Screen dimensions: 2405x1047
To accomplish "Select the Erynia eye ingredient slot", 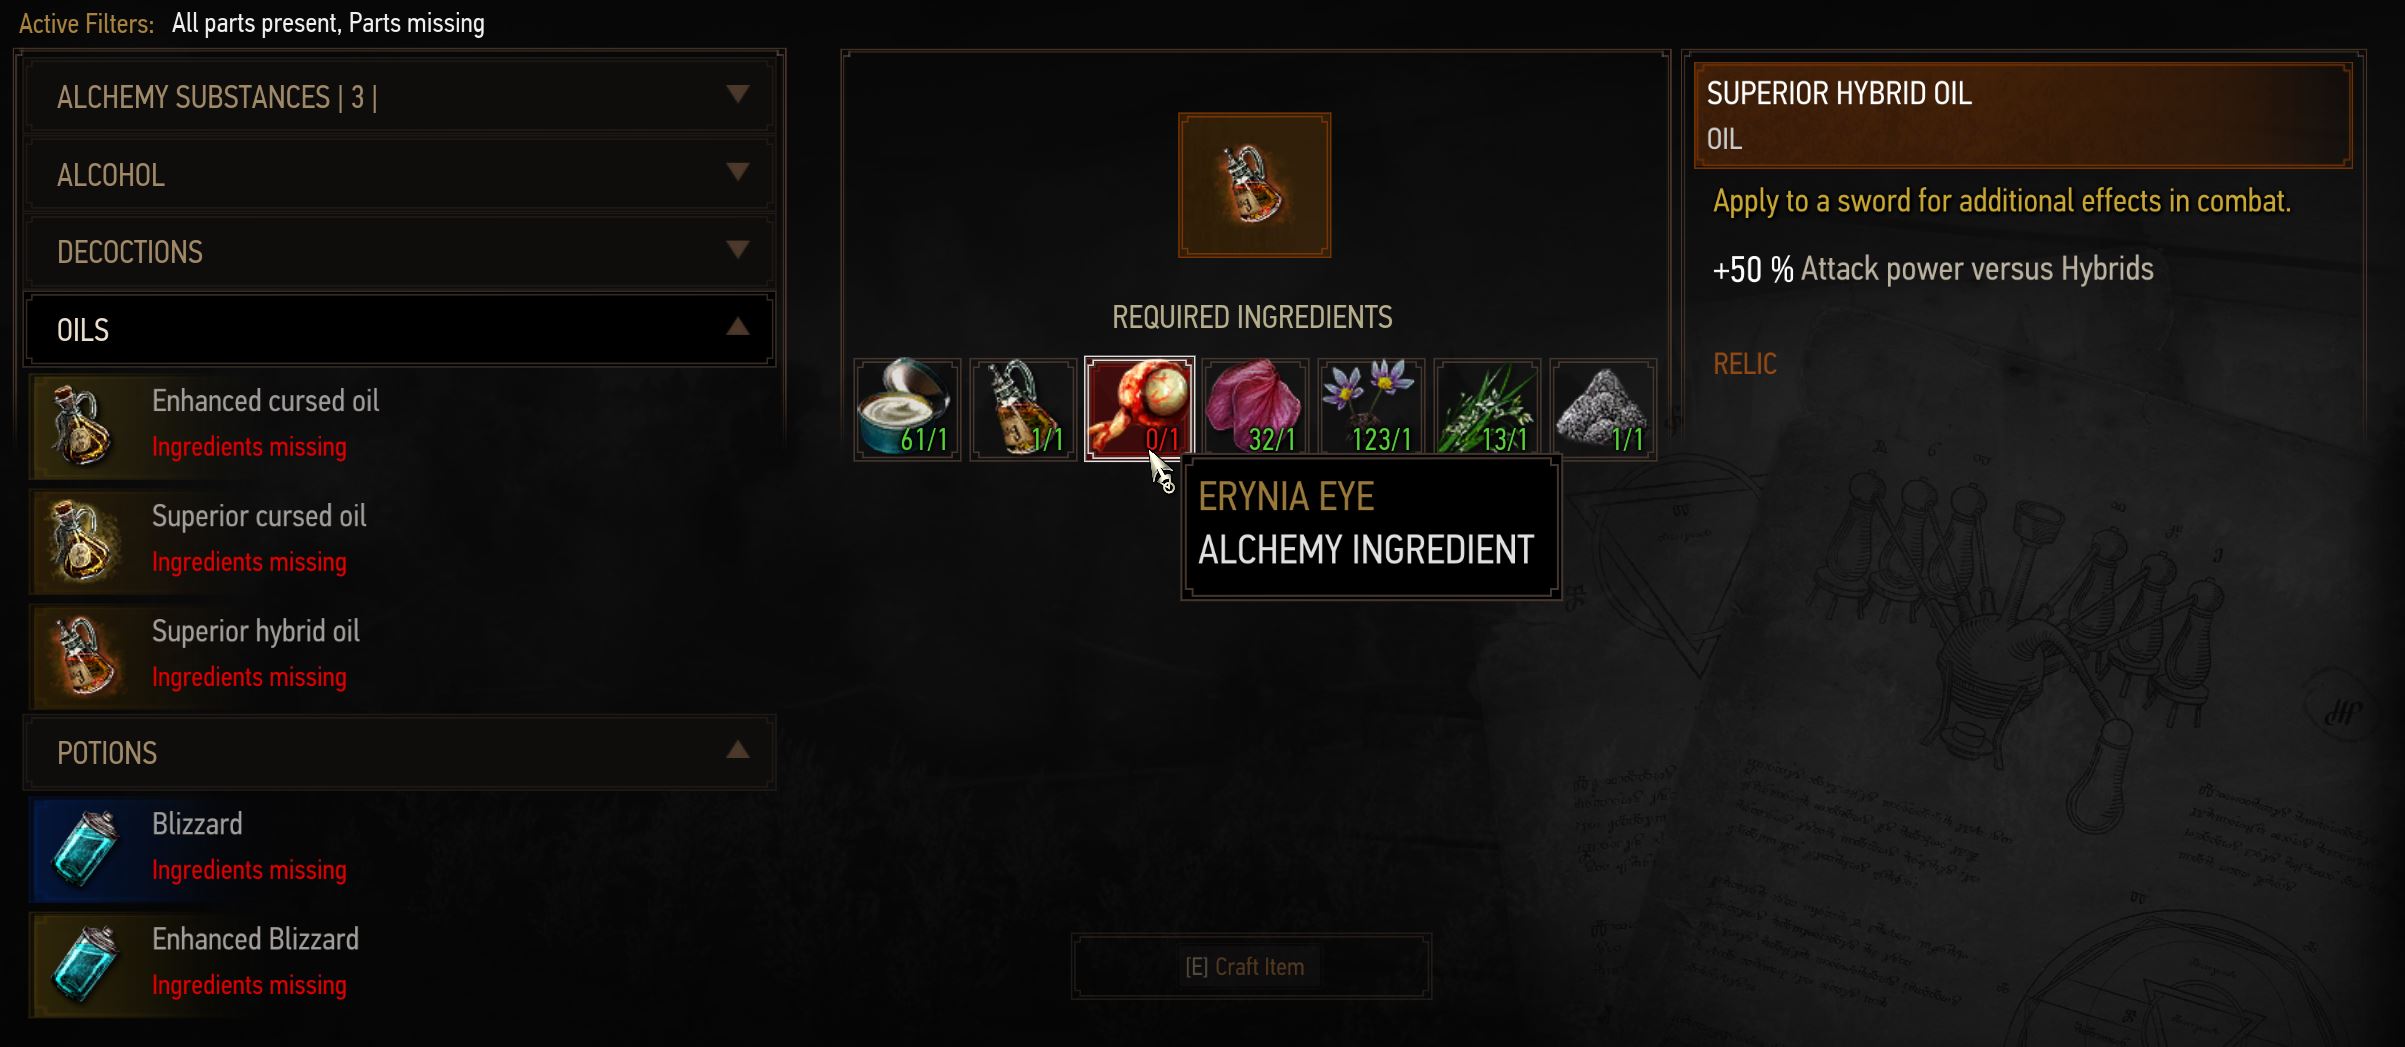I will (1139, 409).
